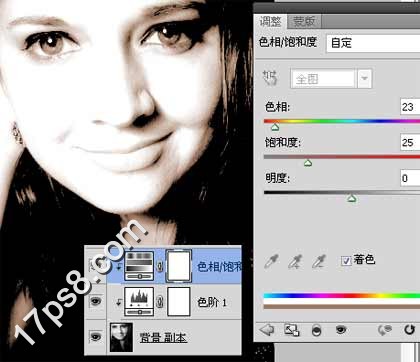Click the 明度 slider handle

[352, 199]
